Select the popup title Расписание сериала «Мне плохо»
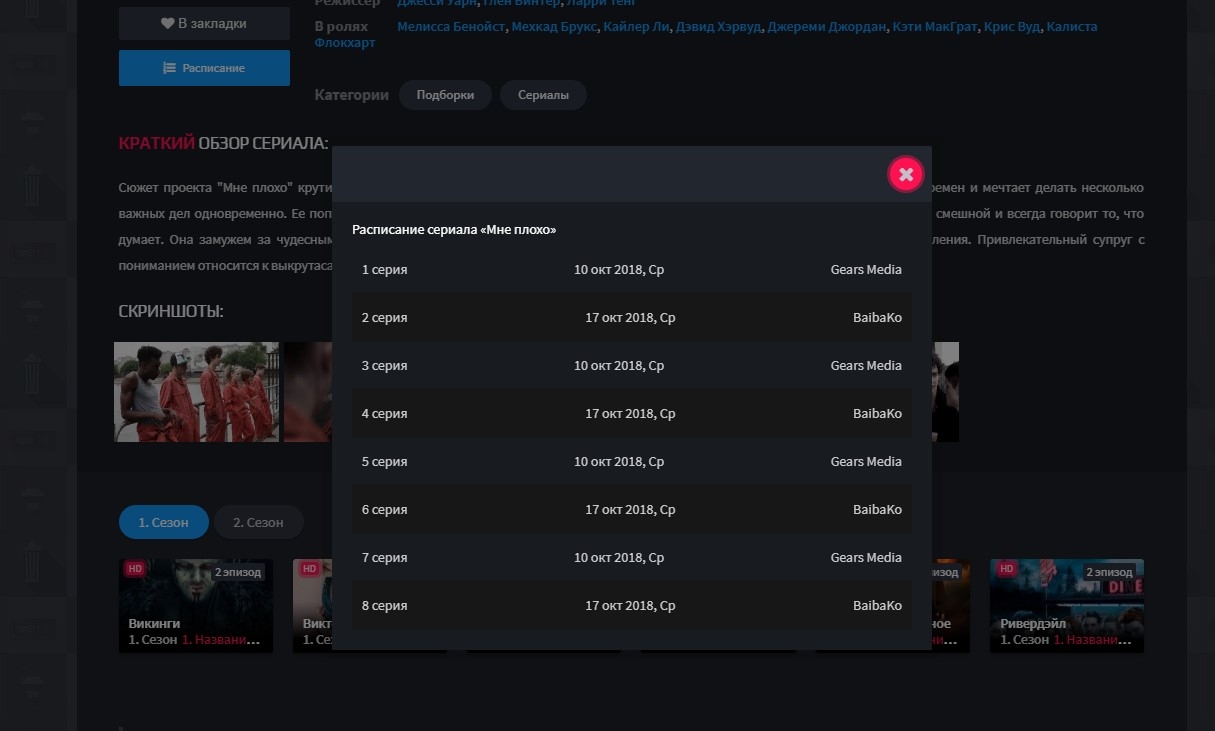This screenshot has height=731, width=1215. pos(454,230)
